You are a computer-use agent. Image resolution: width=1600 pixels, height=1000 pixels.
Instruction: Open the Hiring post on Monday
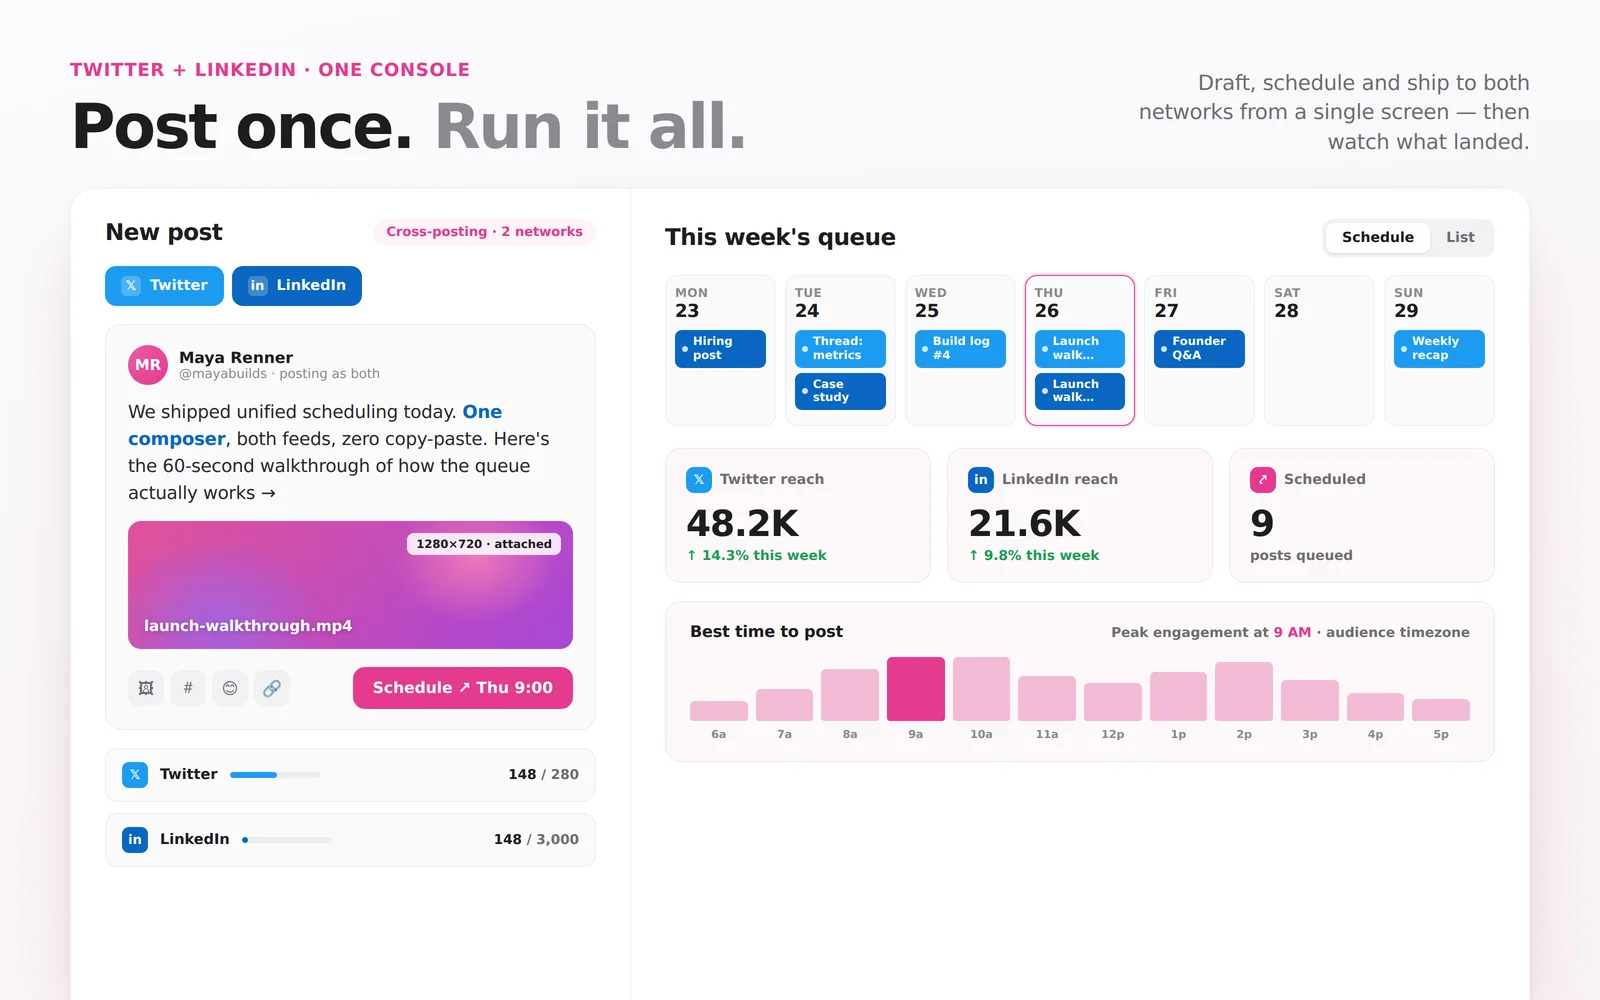[720, 349]
